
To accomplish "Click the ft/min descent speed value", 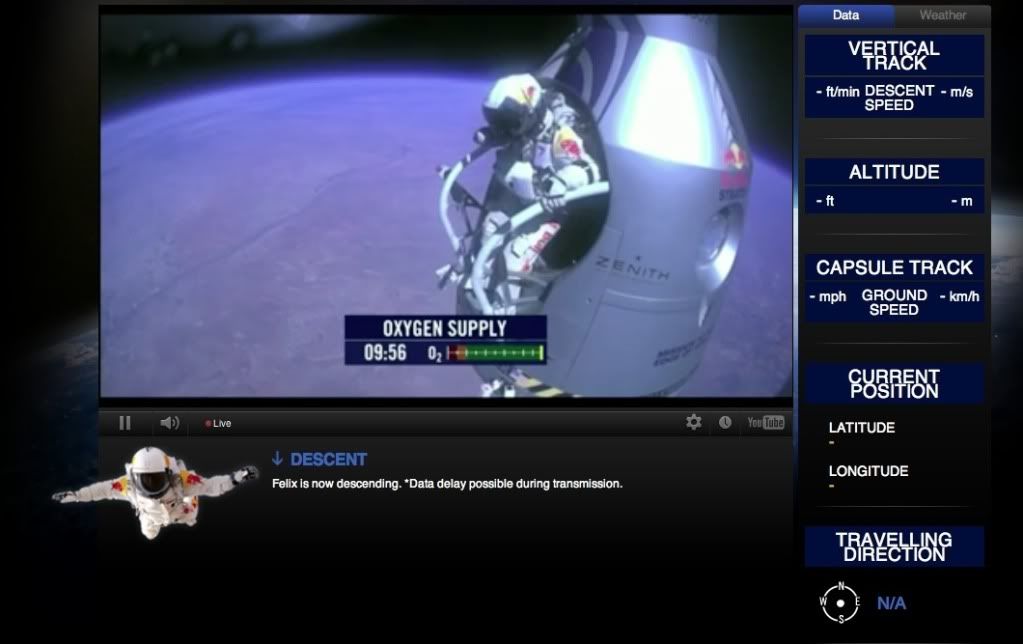I will pos(838,92).
